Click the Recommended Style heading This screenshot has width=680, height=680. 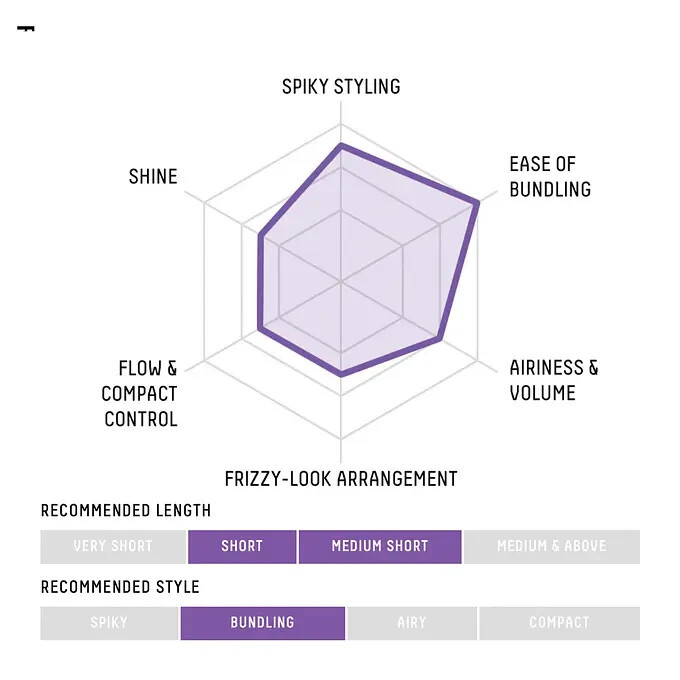coord(120,587)
